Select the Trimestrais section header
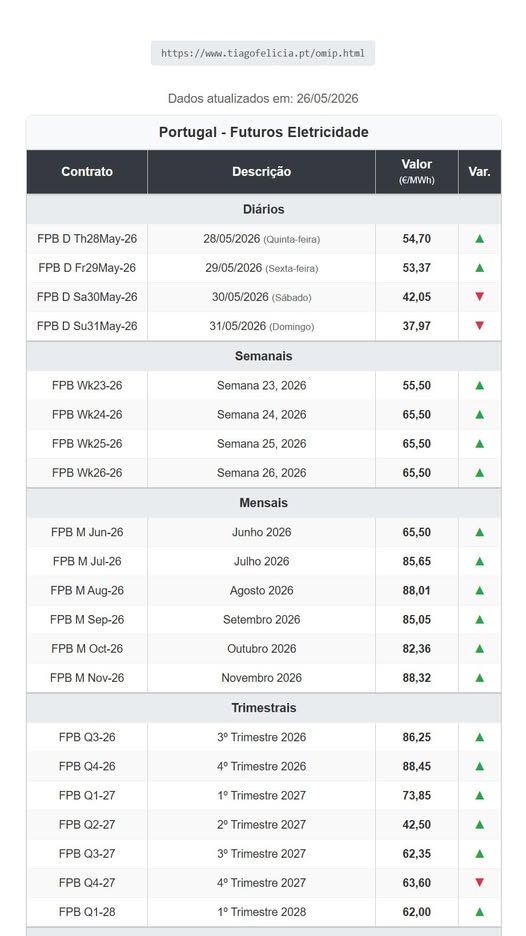526x936 pixels. (x=264, y=708)
